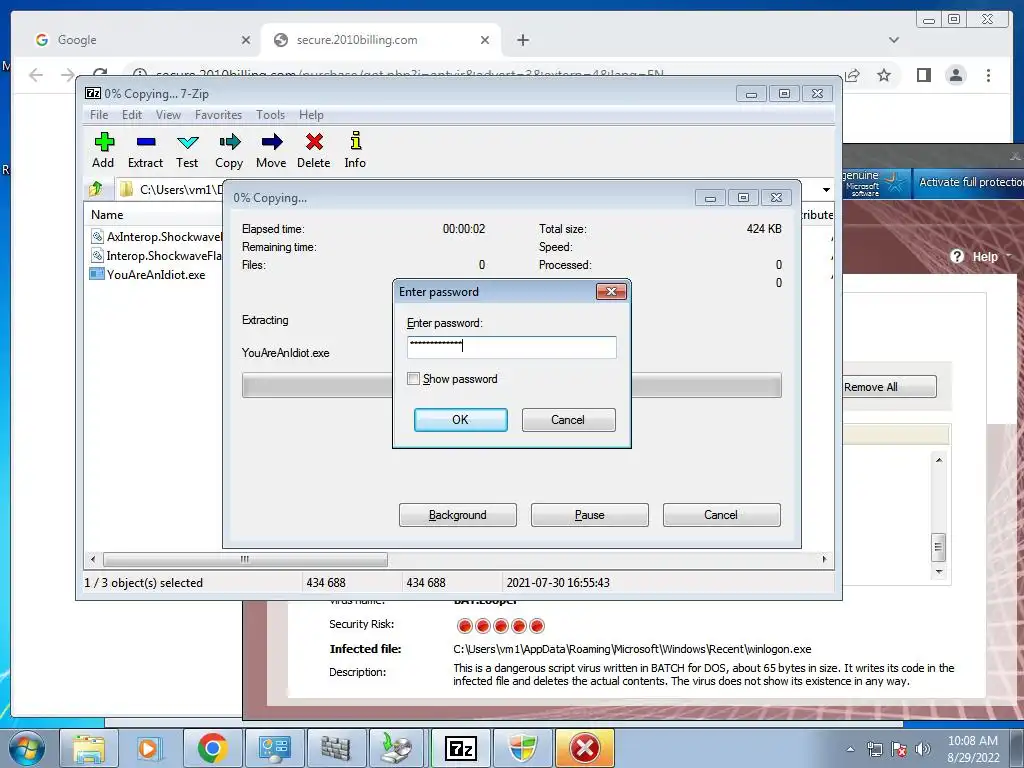Open the 7-Zip File menu
Image resolution: width=1024 pixels, height=768 pixels.
[x=99, y=115]
